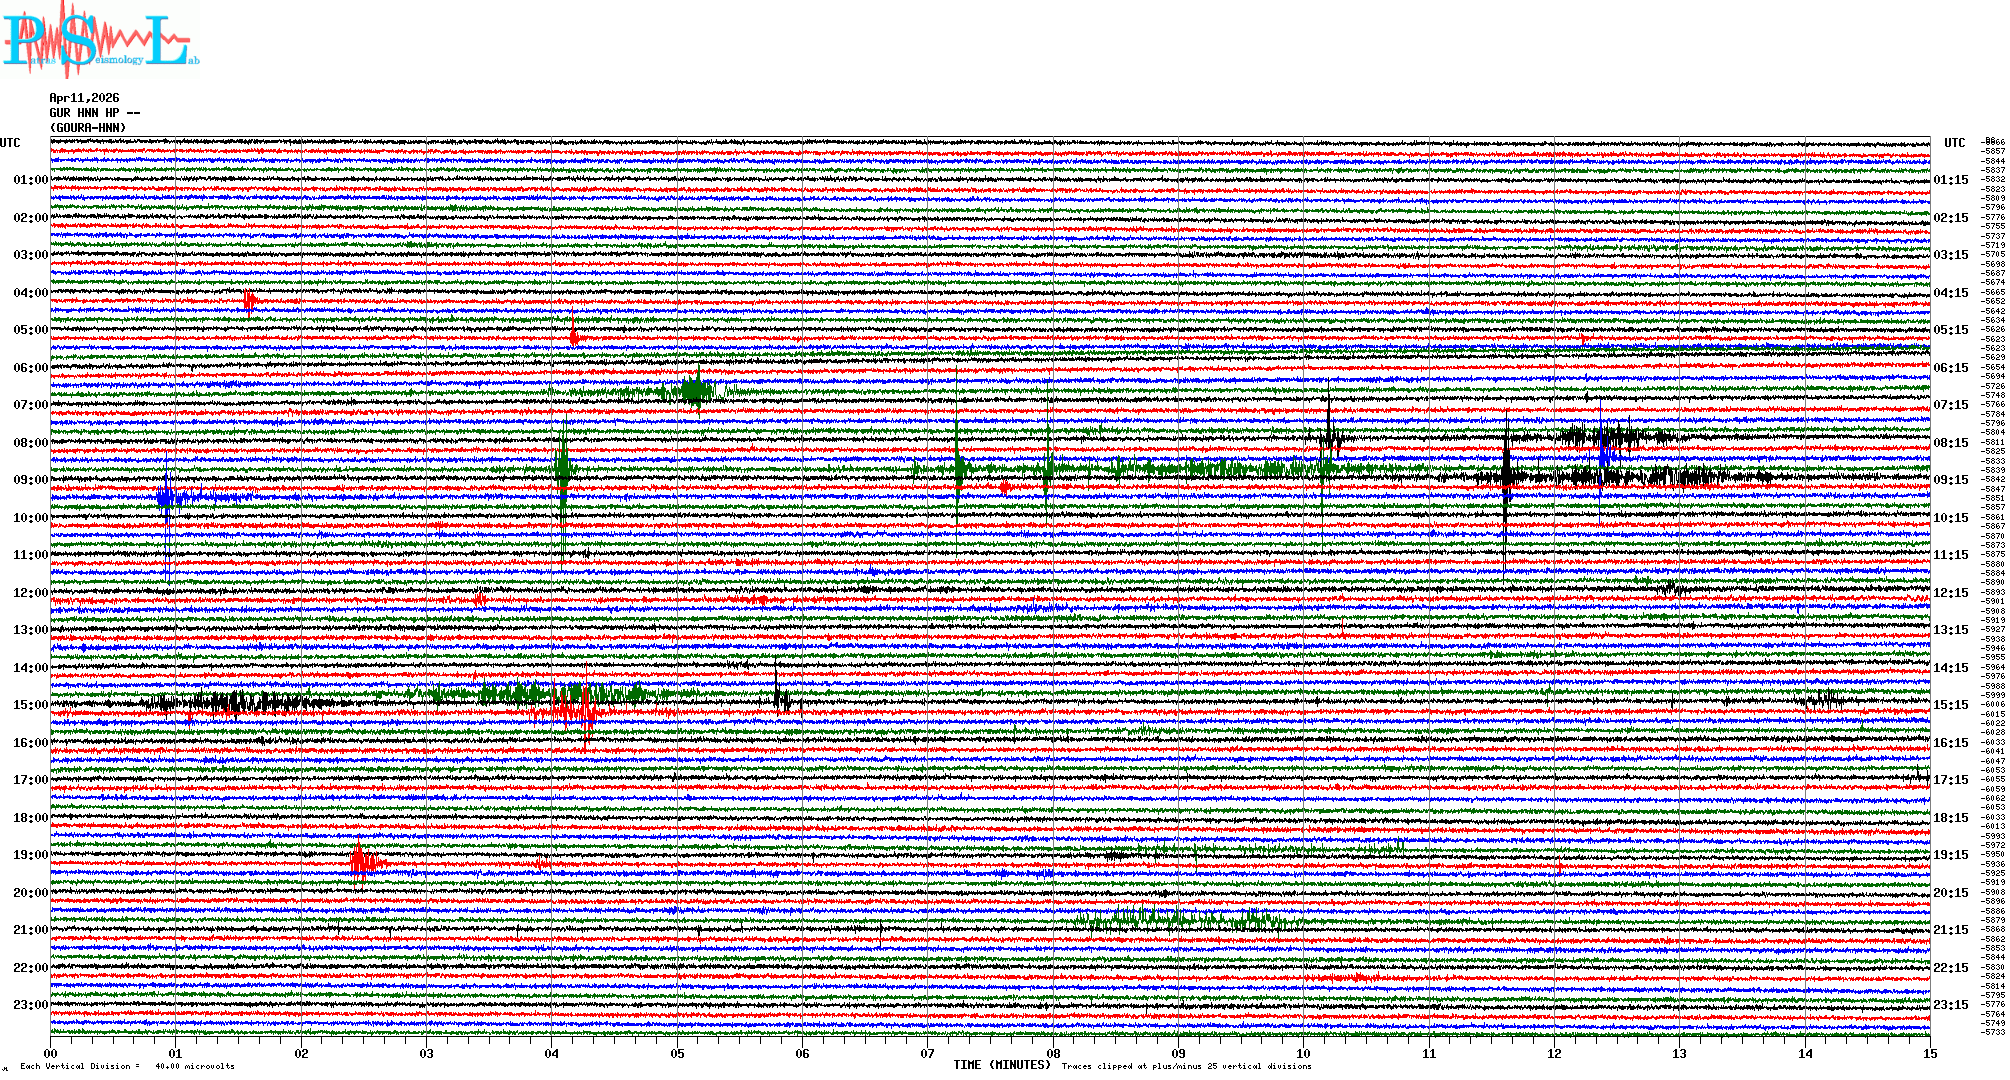2010x1080 pixels.
Task: Click the vertical division microvolts note
Action: [x=127, y=1066]
